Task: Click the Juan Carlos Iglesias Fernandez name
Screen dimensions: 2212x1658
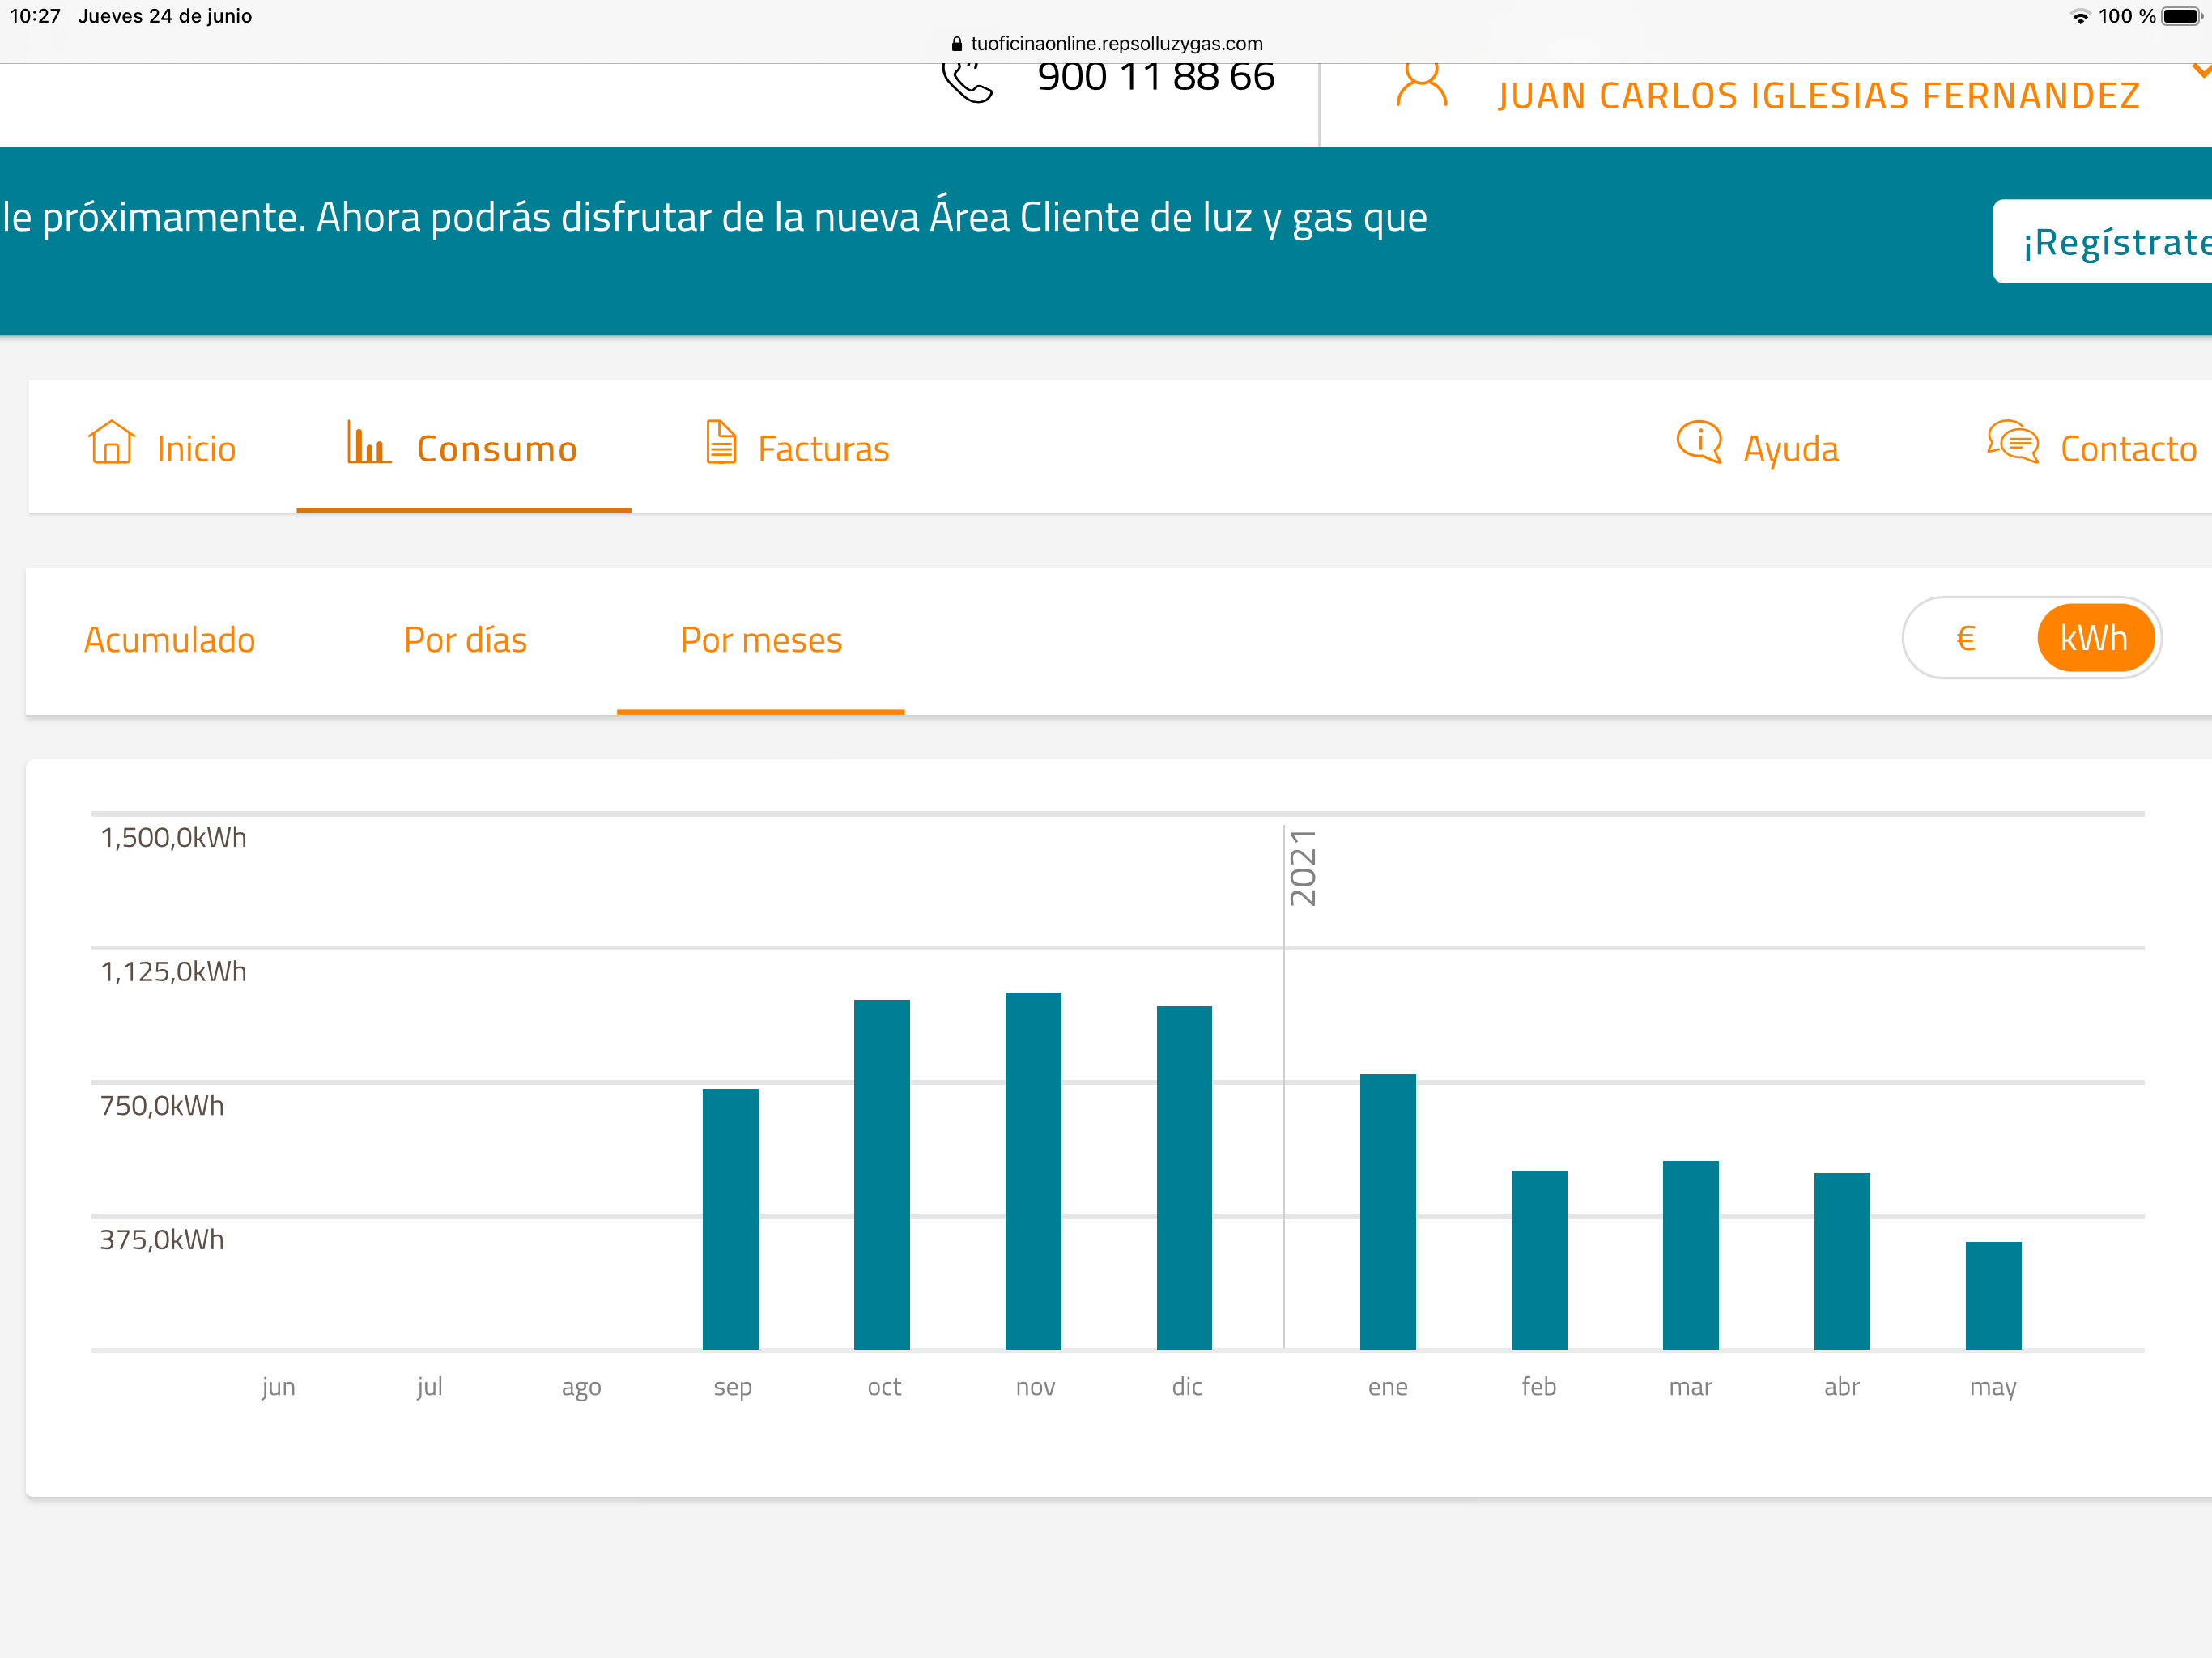Action: click(x=1818, y=96)
